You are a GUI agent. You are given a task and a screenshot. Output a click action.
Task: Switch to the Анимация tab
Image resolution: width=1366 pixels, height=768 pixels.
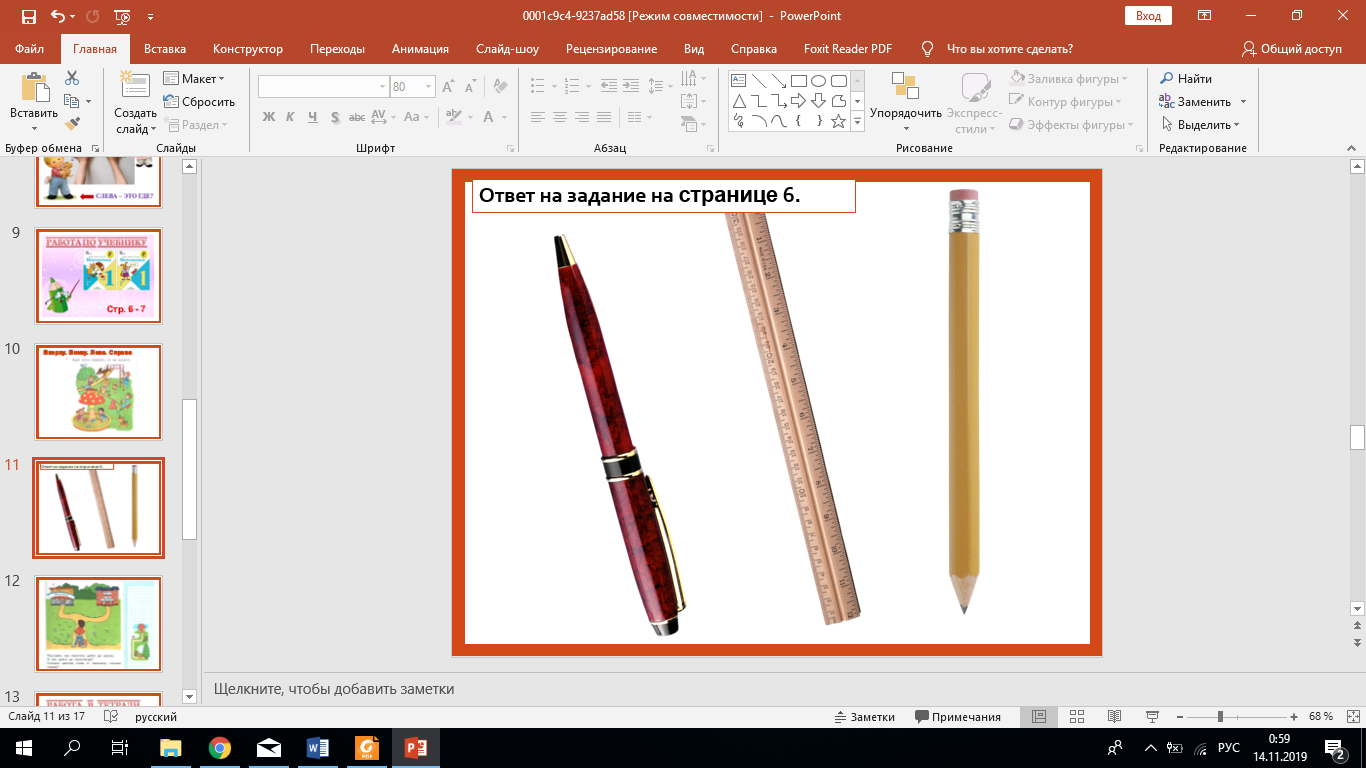pyautogui.click(x=420, y=49)
